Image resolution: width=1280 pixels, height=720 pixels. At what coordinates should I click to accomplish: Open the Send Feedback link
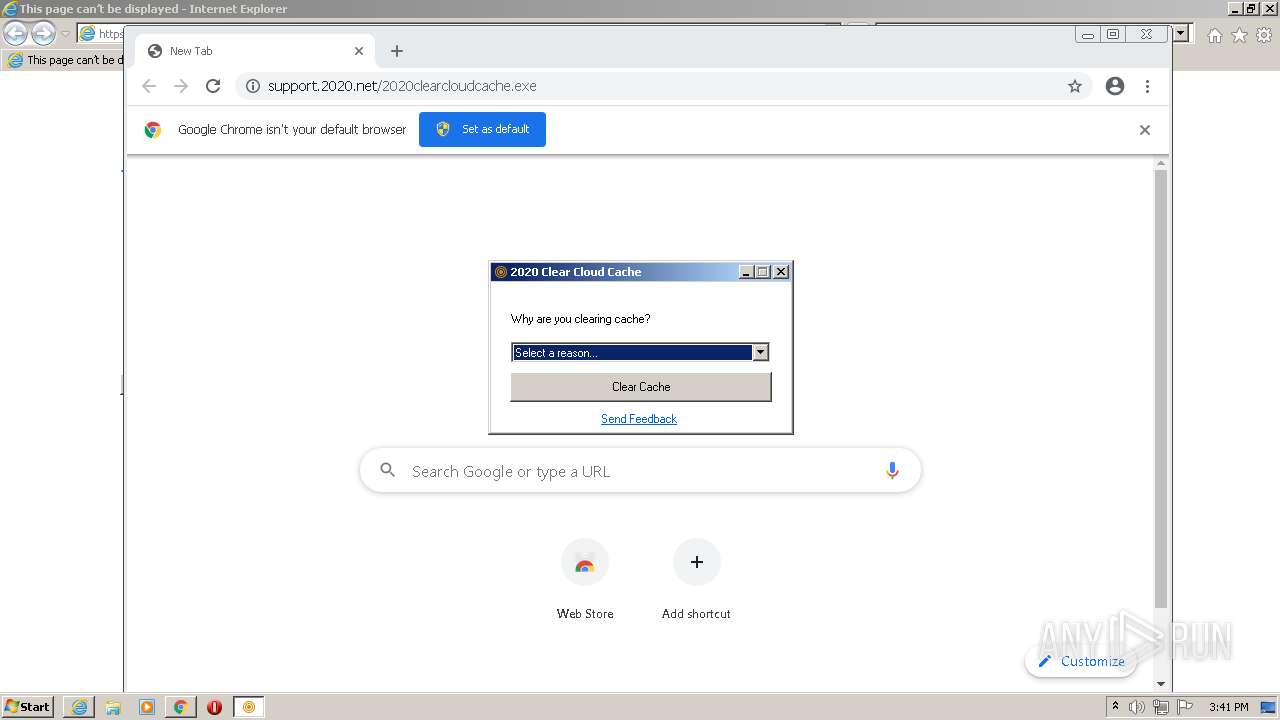(639, 419)
